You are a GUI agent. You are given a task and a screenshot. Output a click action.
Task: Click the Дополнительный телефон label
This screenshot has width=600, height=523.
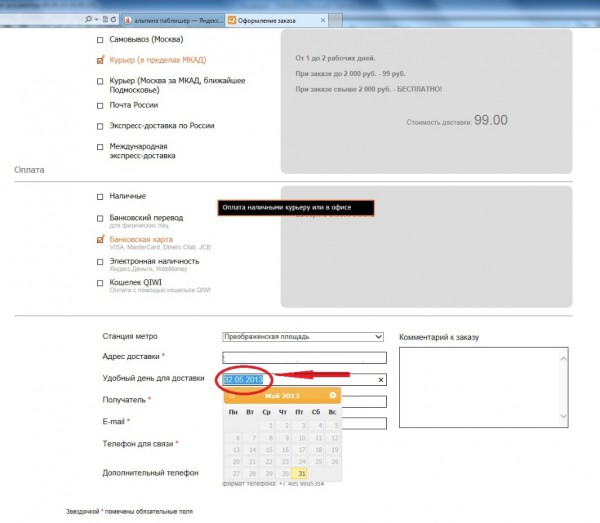coord(150,473)
